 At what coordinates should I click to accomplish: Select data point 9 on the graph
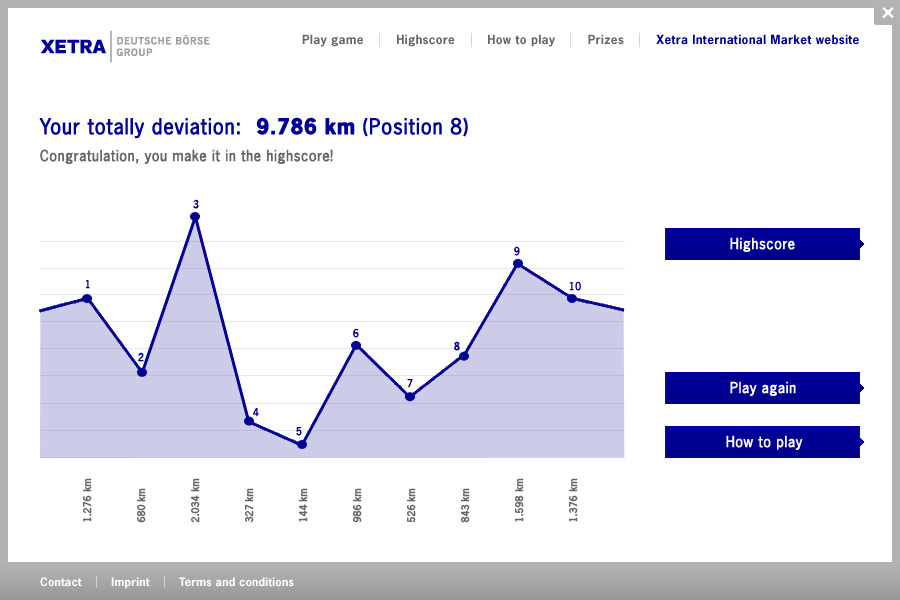pos(518,264)
